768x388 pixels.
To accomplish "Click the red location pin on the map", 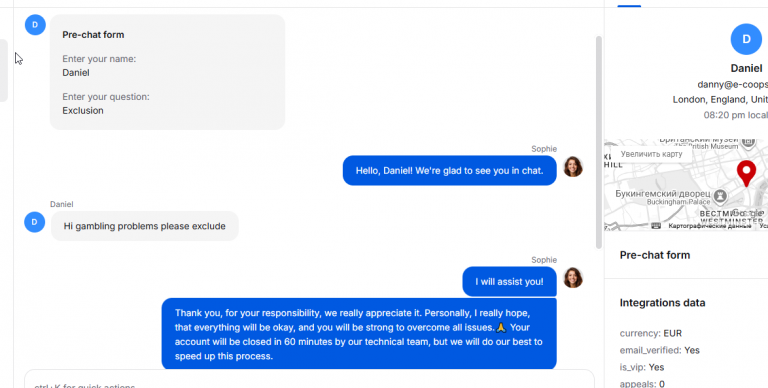I will pyautogui.click(x=746, y=173).
